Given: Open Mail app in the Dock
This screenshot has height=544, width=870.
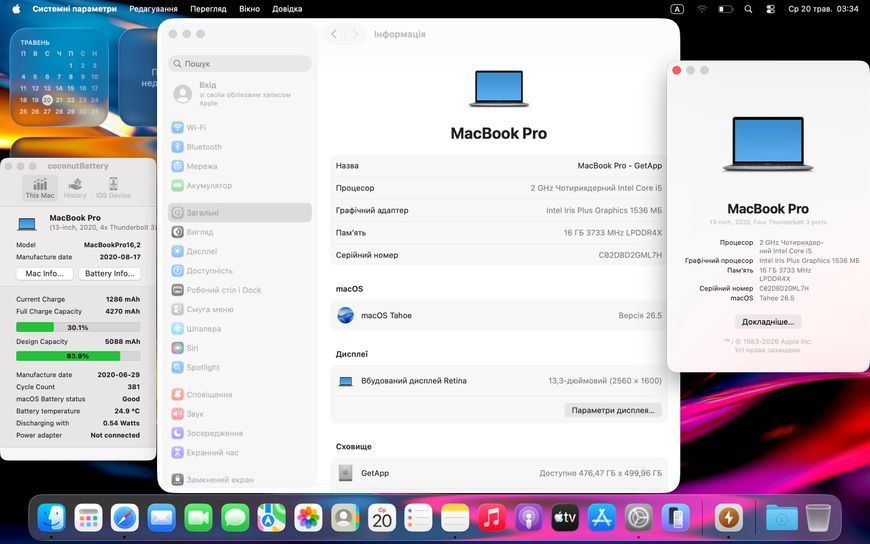Looking at the screenshot, I should pos(161,518).
